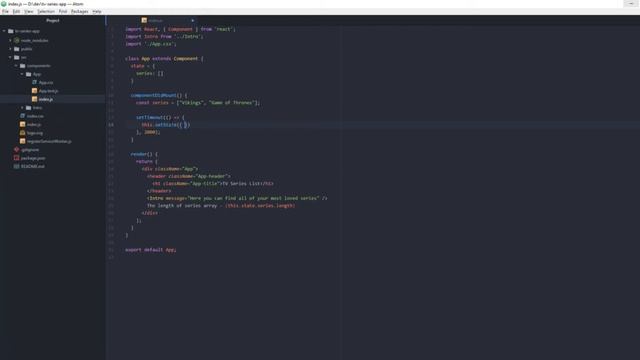This screenshot has height=360, width=640.
Task: Click the highlighted index.js file icon in App folder
Action: click(34, 99)
